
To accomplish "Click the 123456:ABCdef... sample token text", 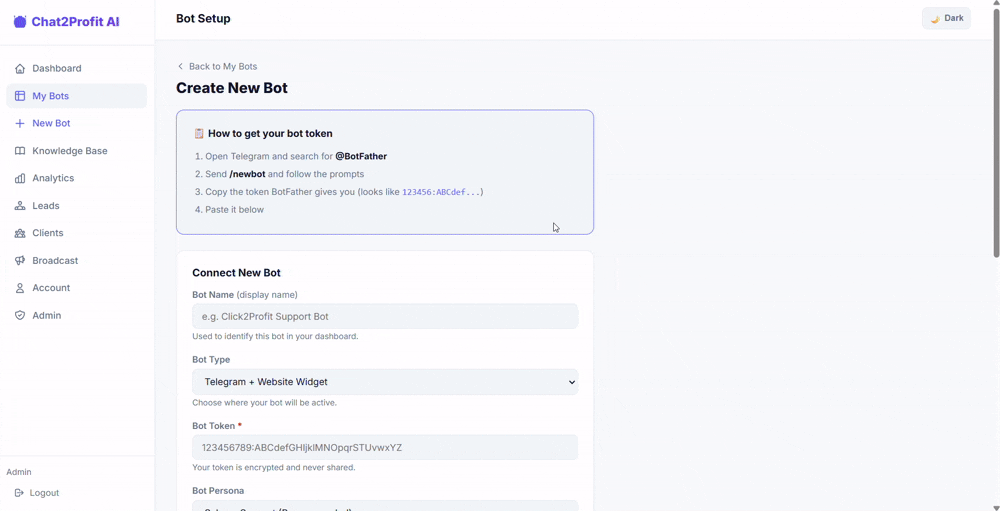I will pos(441,191).
